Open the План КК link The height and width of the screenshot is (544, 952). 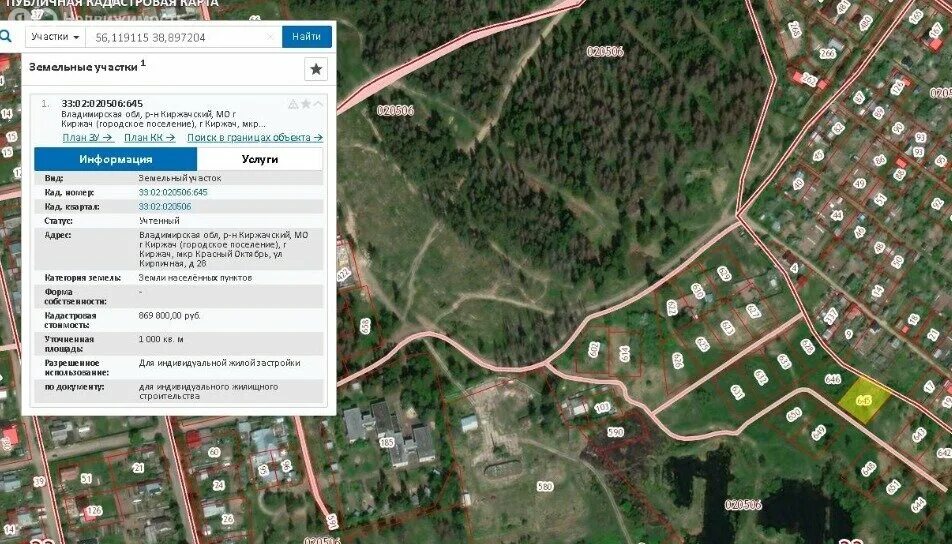(149, 138)
